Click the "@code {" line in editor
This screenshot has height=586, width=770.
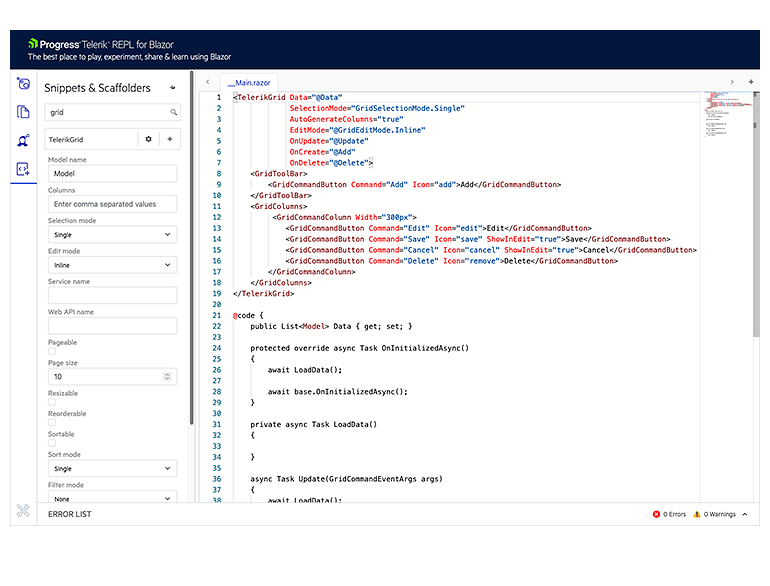(248, 315)
